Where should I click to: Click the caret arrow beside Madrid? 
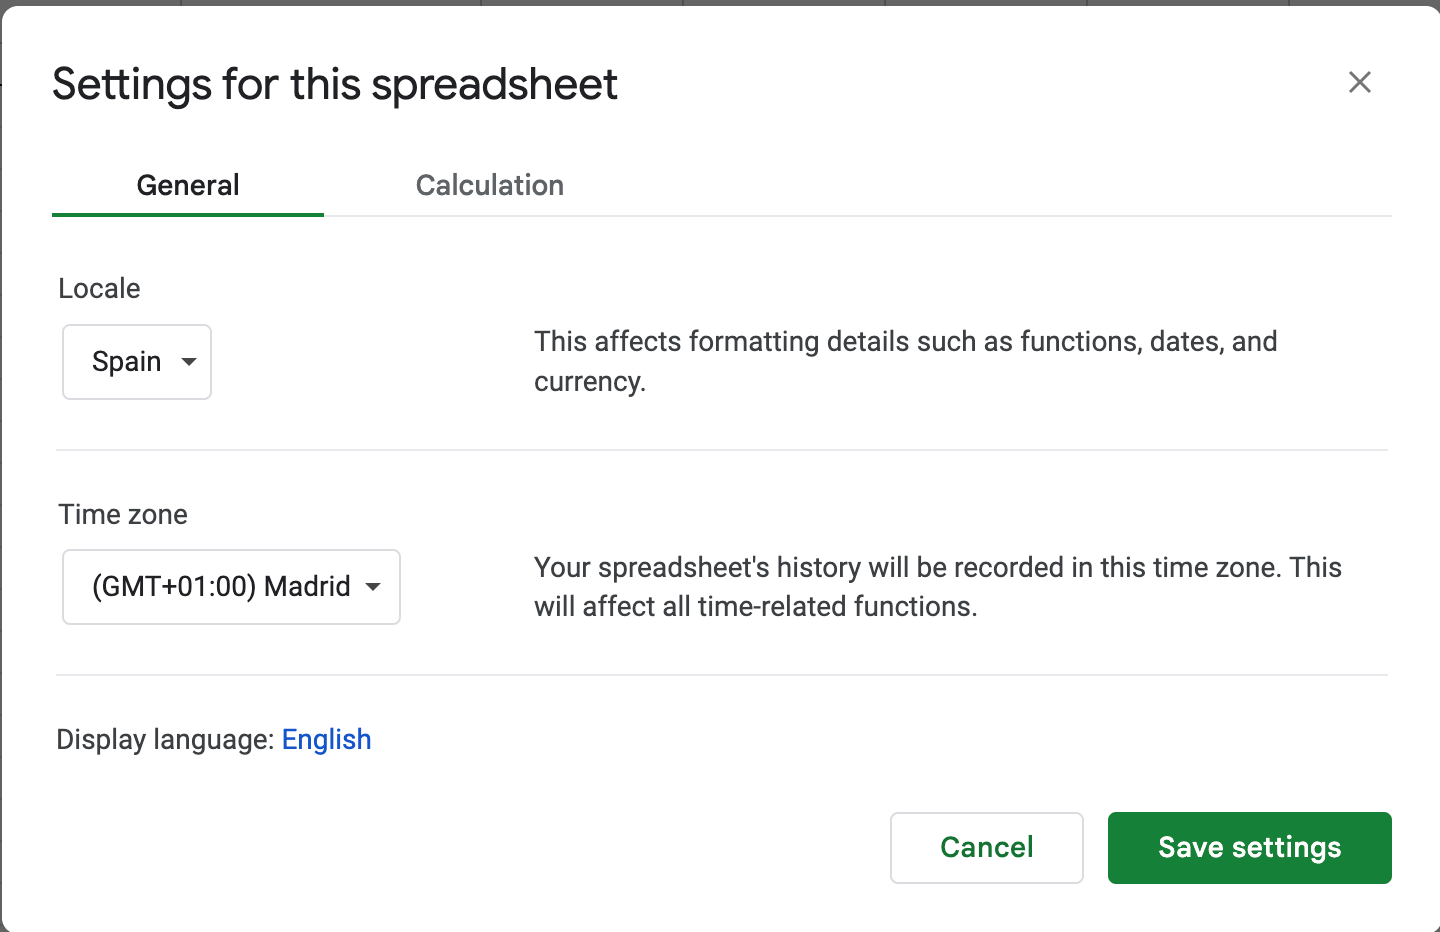[373, 587]
